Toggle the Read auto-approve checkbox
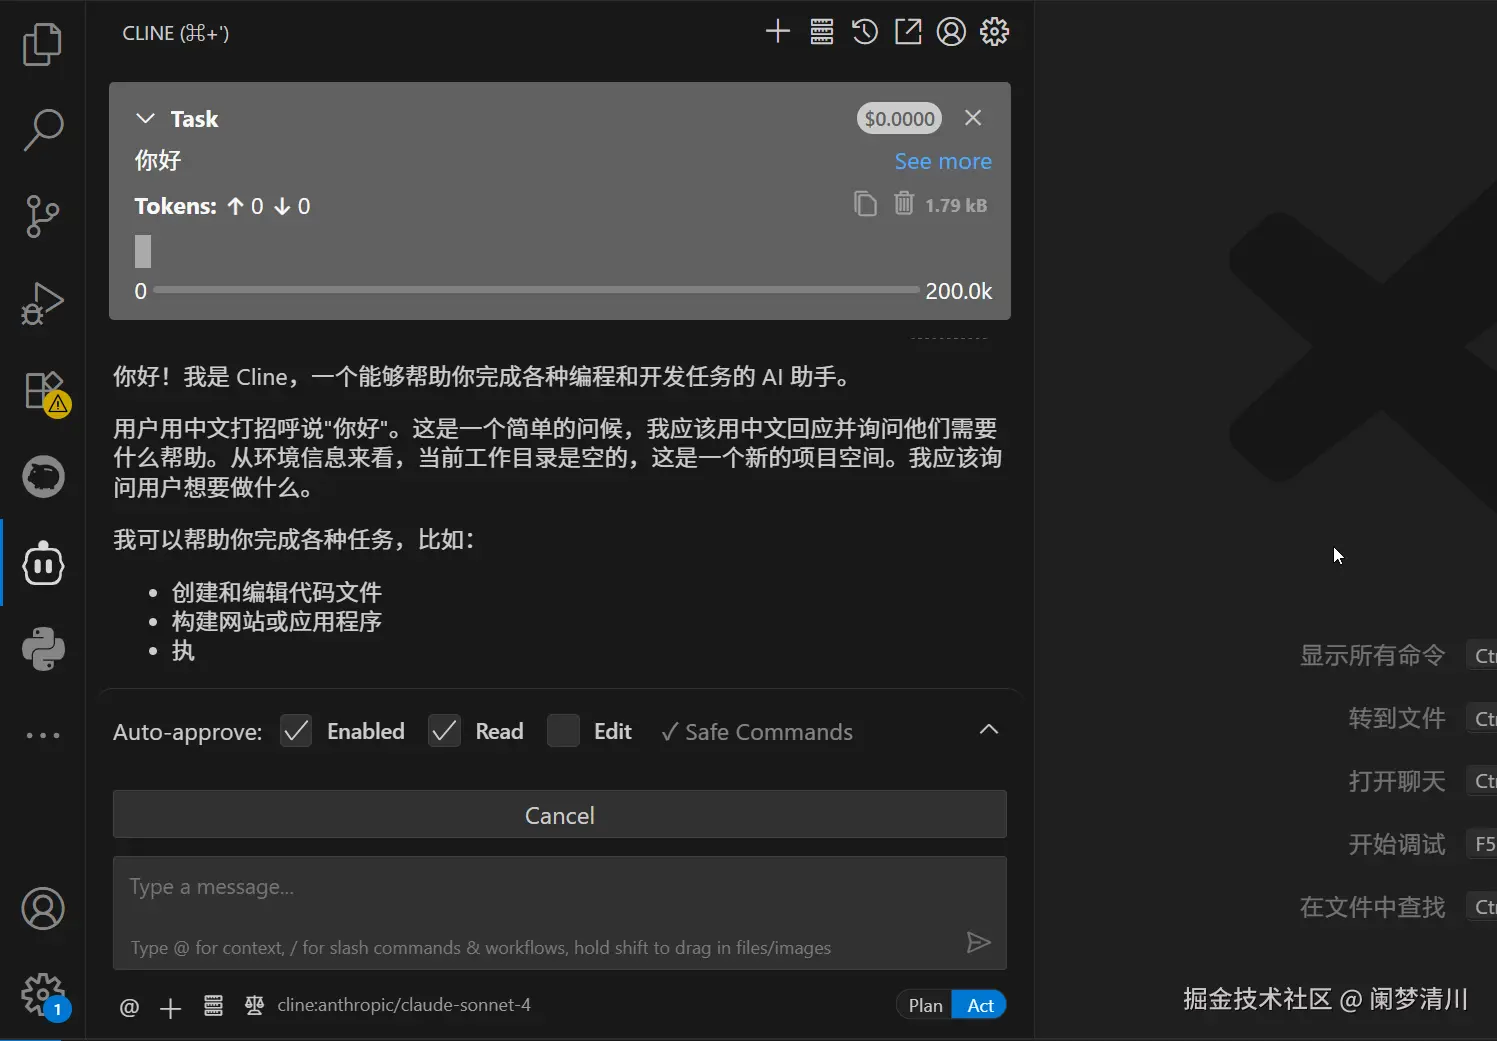 click(444, 731)
